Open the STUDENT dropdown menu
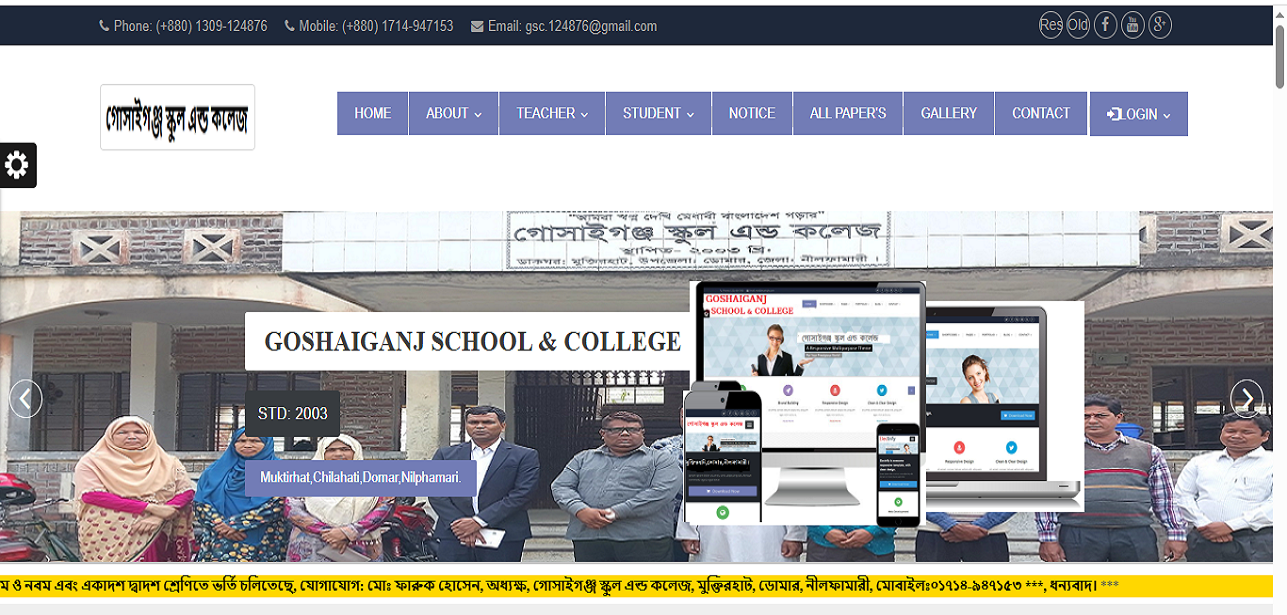 coord(658,114)
